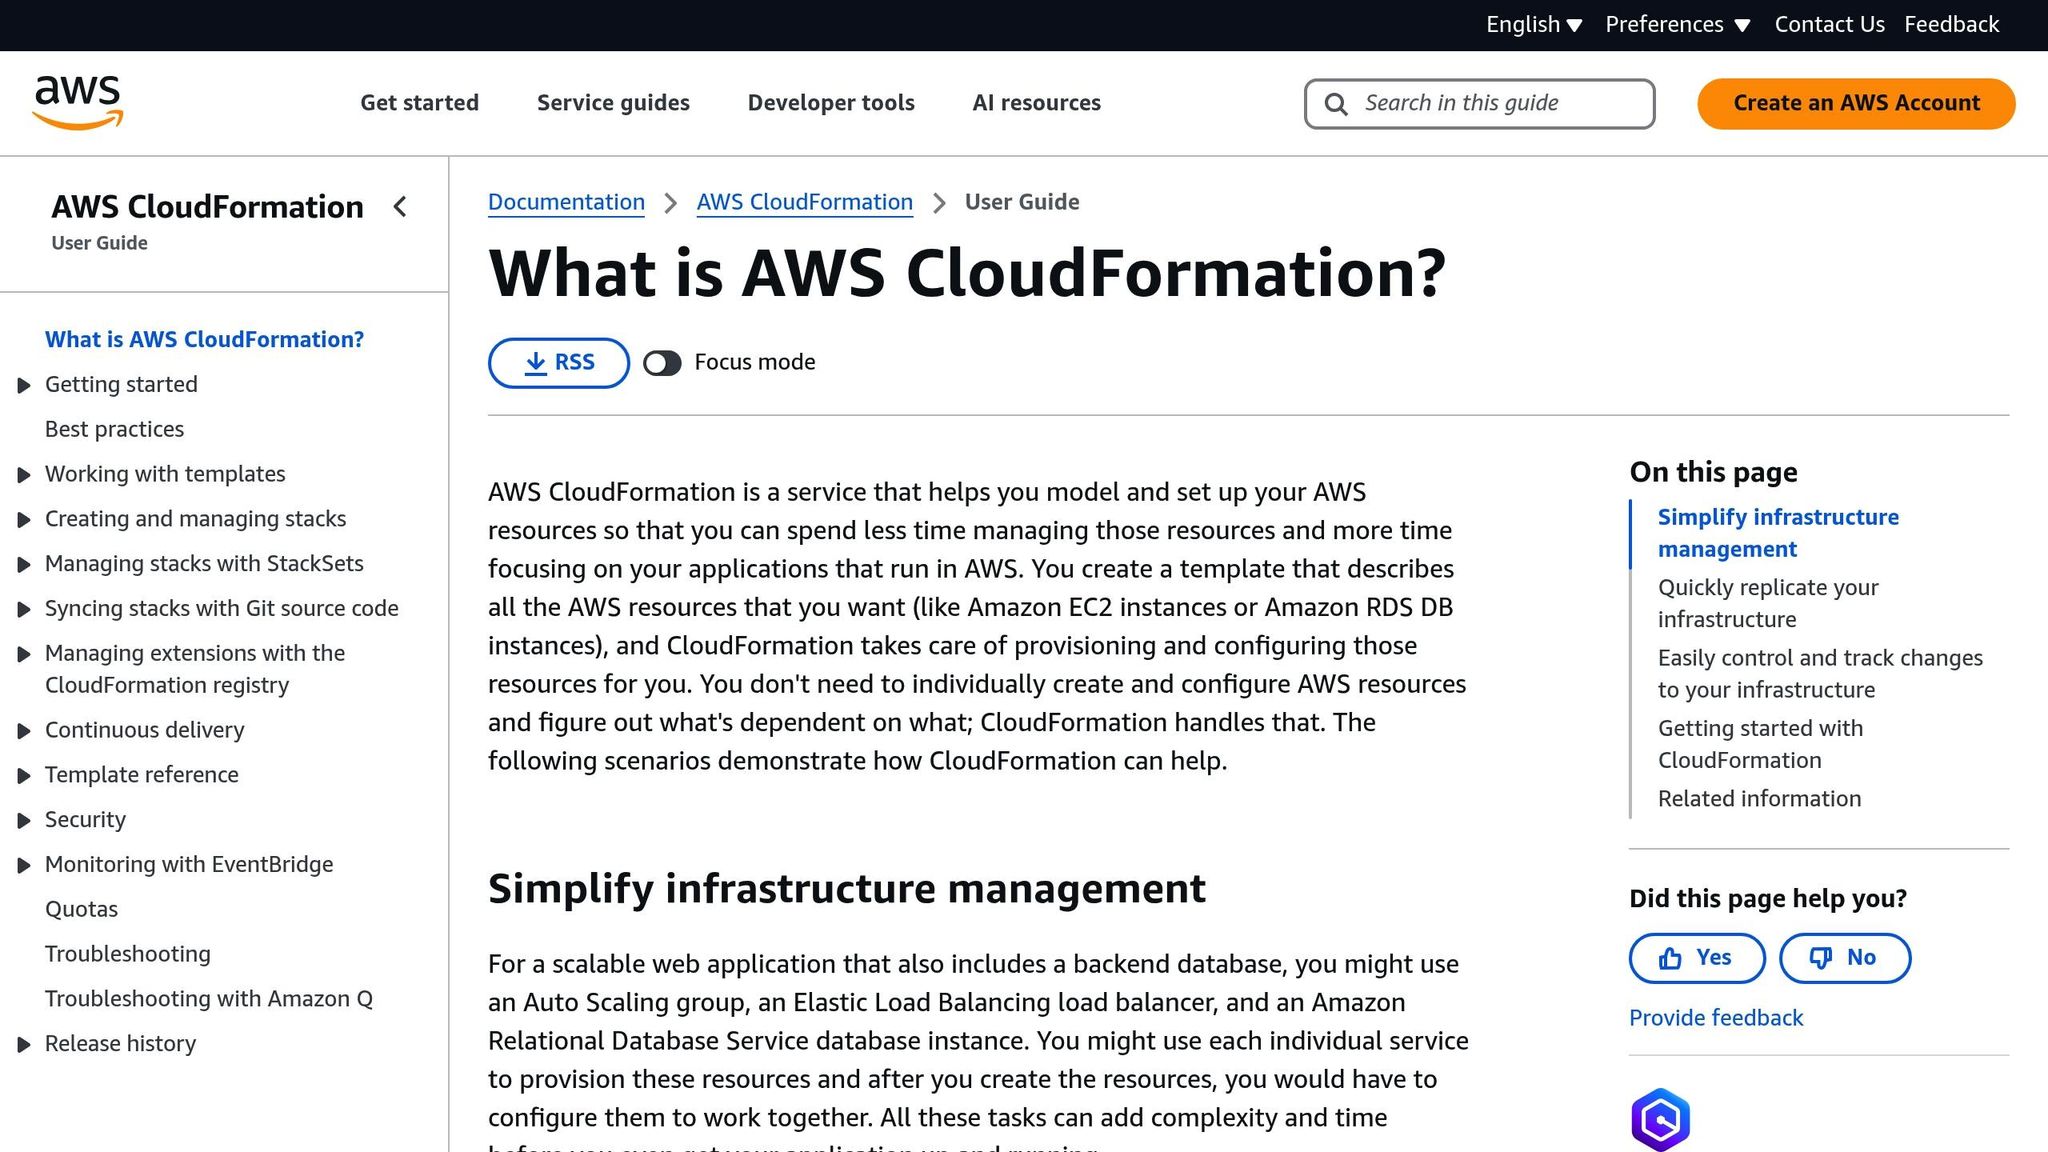Open Troubleshooting in the sidebar
The height and width of the screenshot is (1152, 2048).
click(127, 955)
